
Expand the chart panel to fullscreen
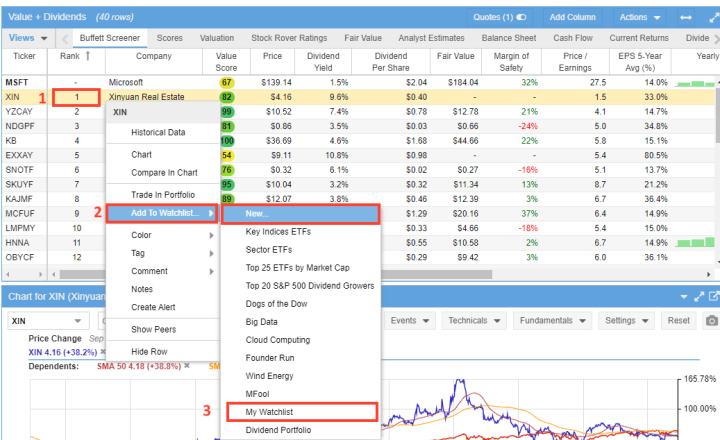[699, 297]
